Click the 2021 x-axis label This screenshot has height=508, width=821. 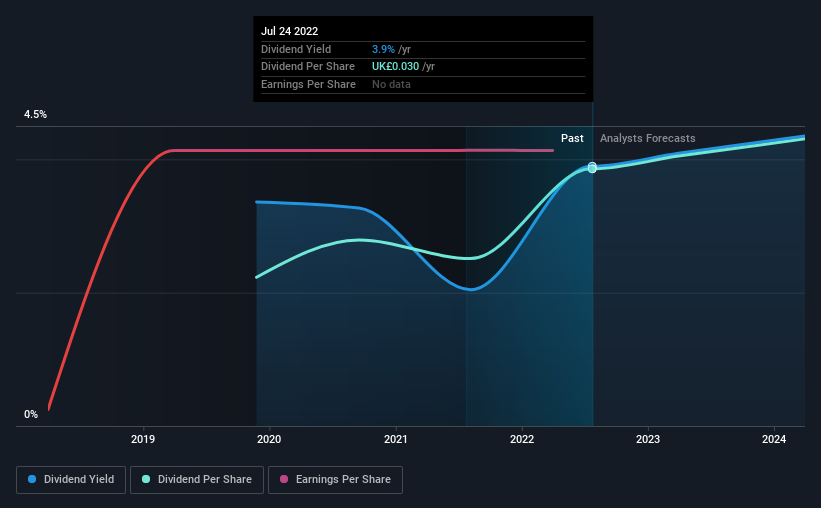tap(395, 439)
